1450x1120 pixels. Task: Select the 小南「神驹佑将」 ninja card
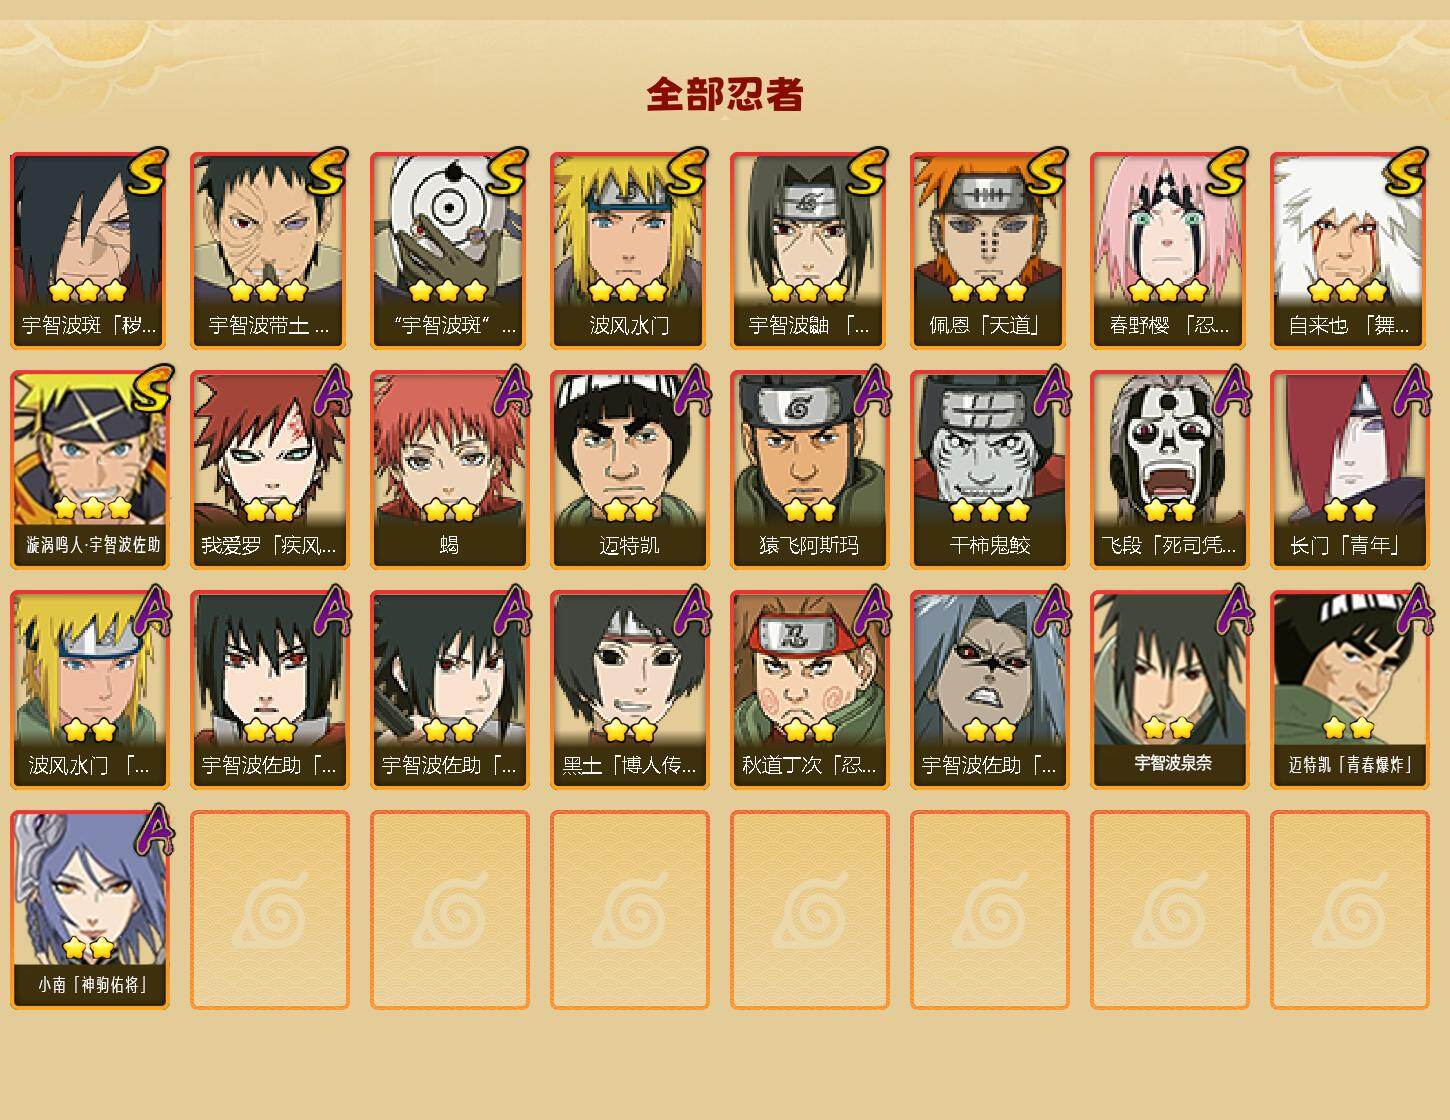coord(89,910)
